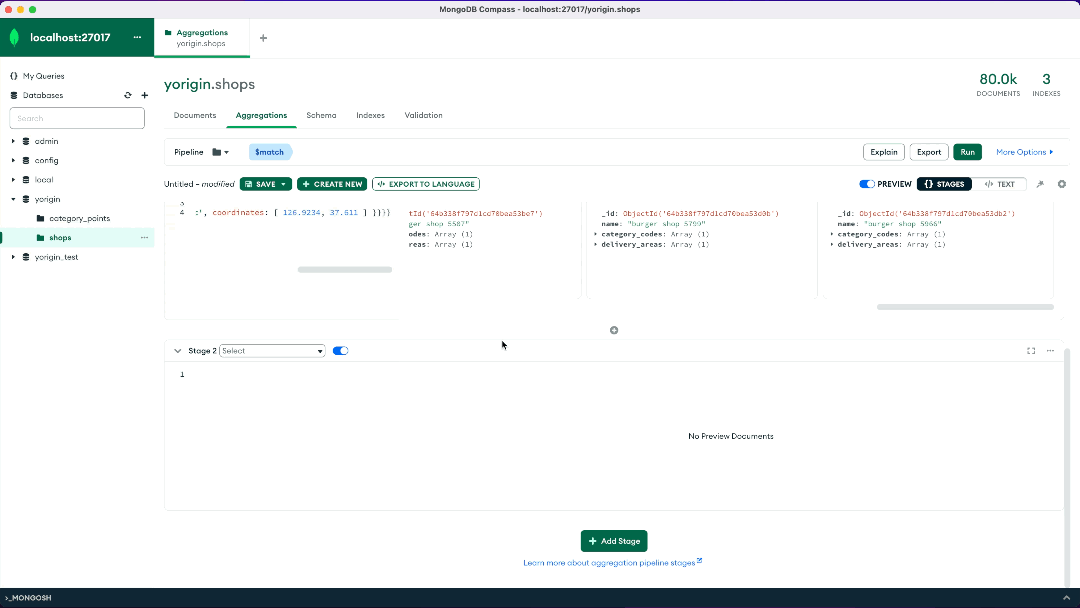Open a new tab with plus icon
Image resolution: width=1080 pixels, height=608 pixels.
(x=263, y=38)
